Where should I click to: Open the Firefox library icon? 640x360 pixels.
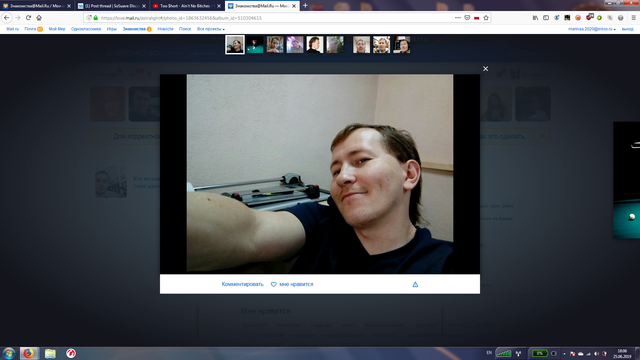point(535,18)
